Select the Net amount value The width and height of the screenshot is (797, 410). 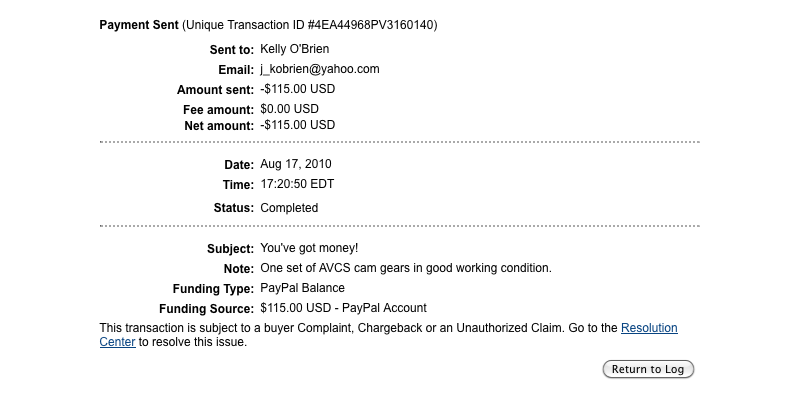(x=297, y=125)
